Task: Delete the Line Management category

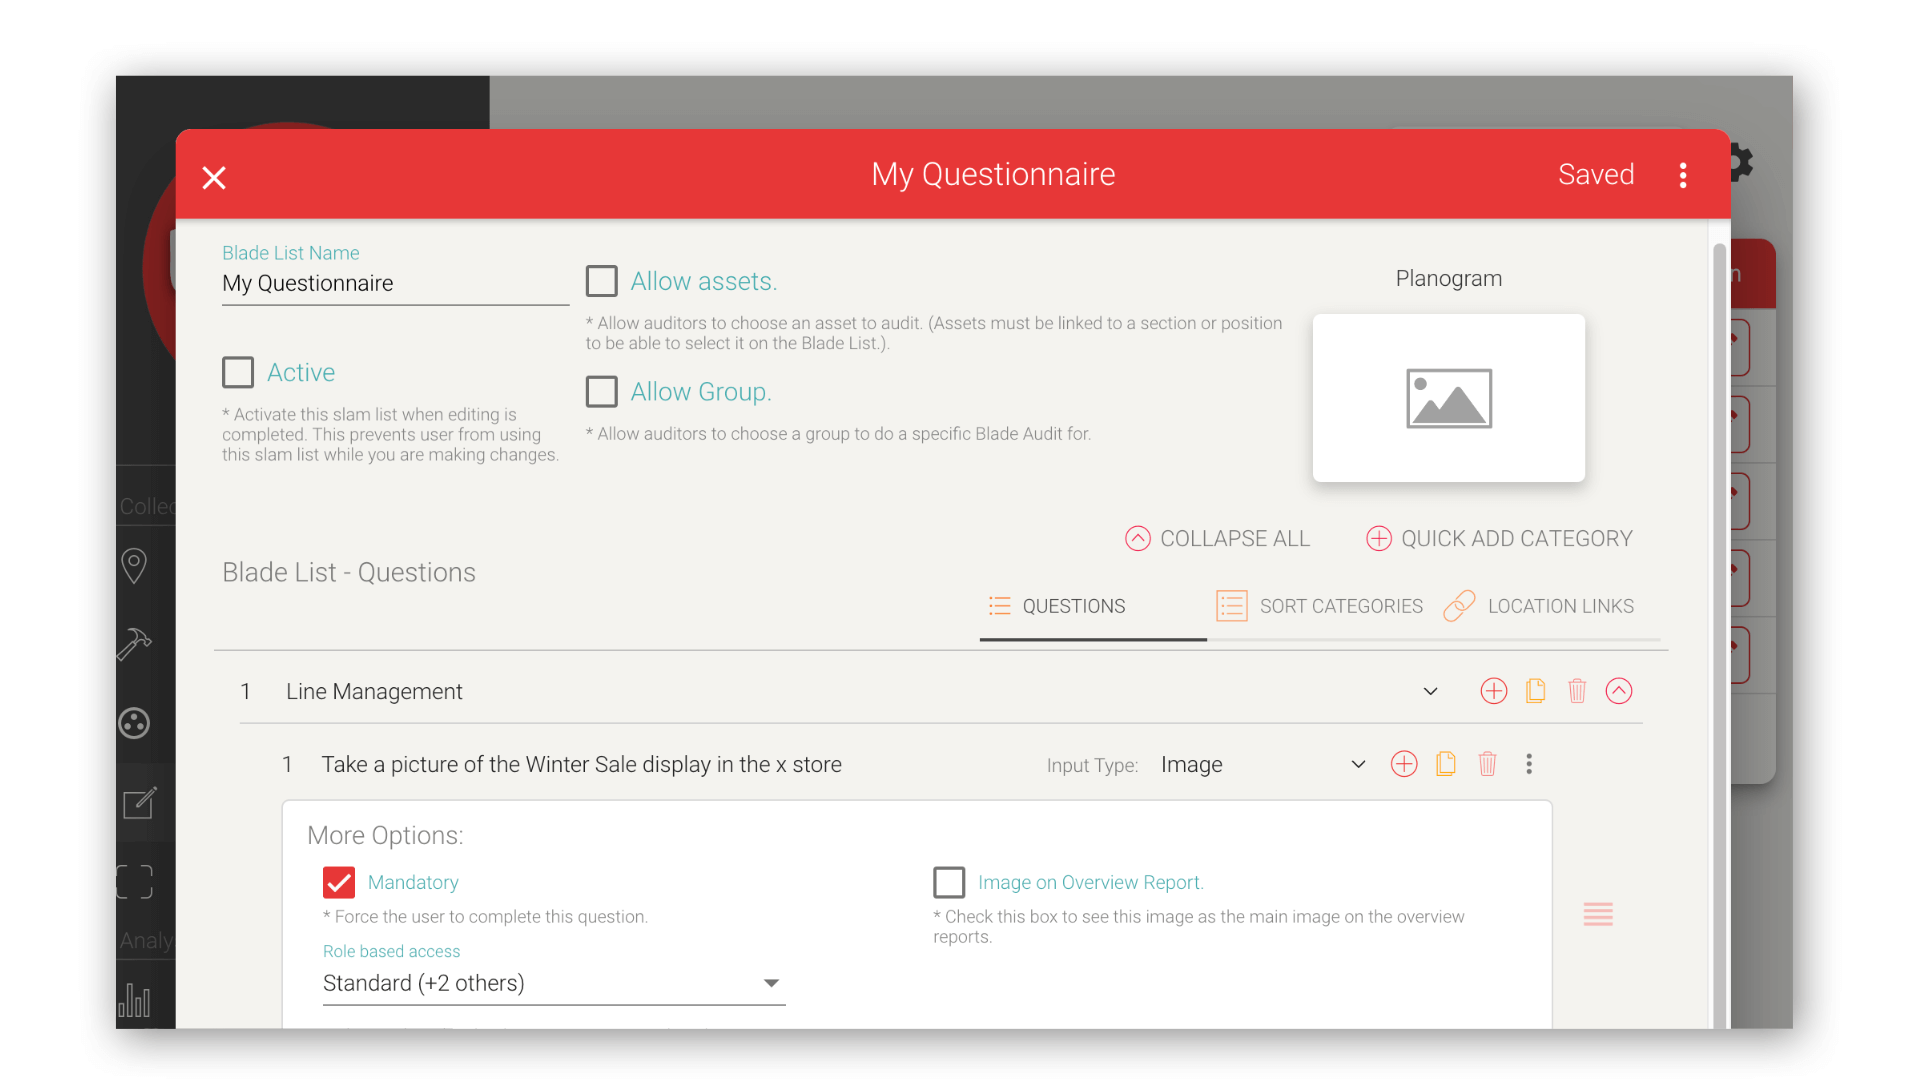Action: [x=1577, y=691]
